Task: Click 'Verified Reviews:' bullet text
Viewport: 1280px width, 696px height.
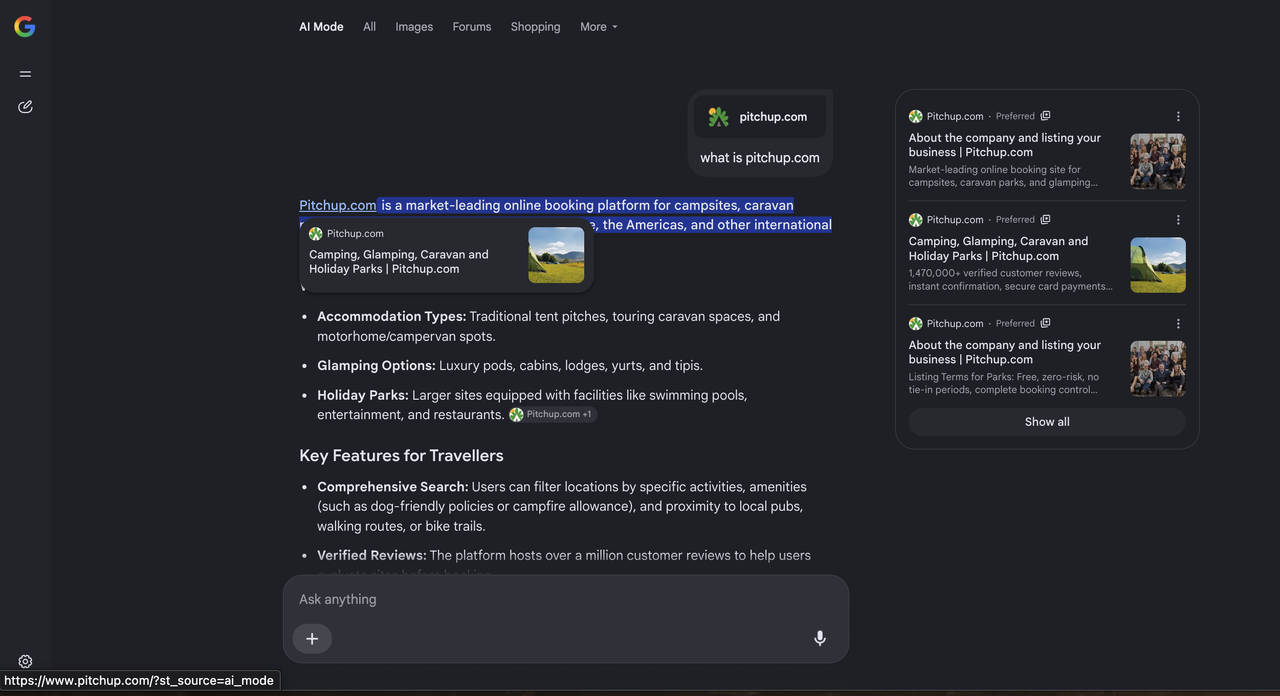Action: point(372,556)
